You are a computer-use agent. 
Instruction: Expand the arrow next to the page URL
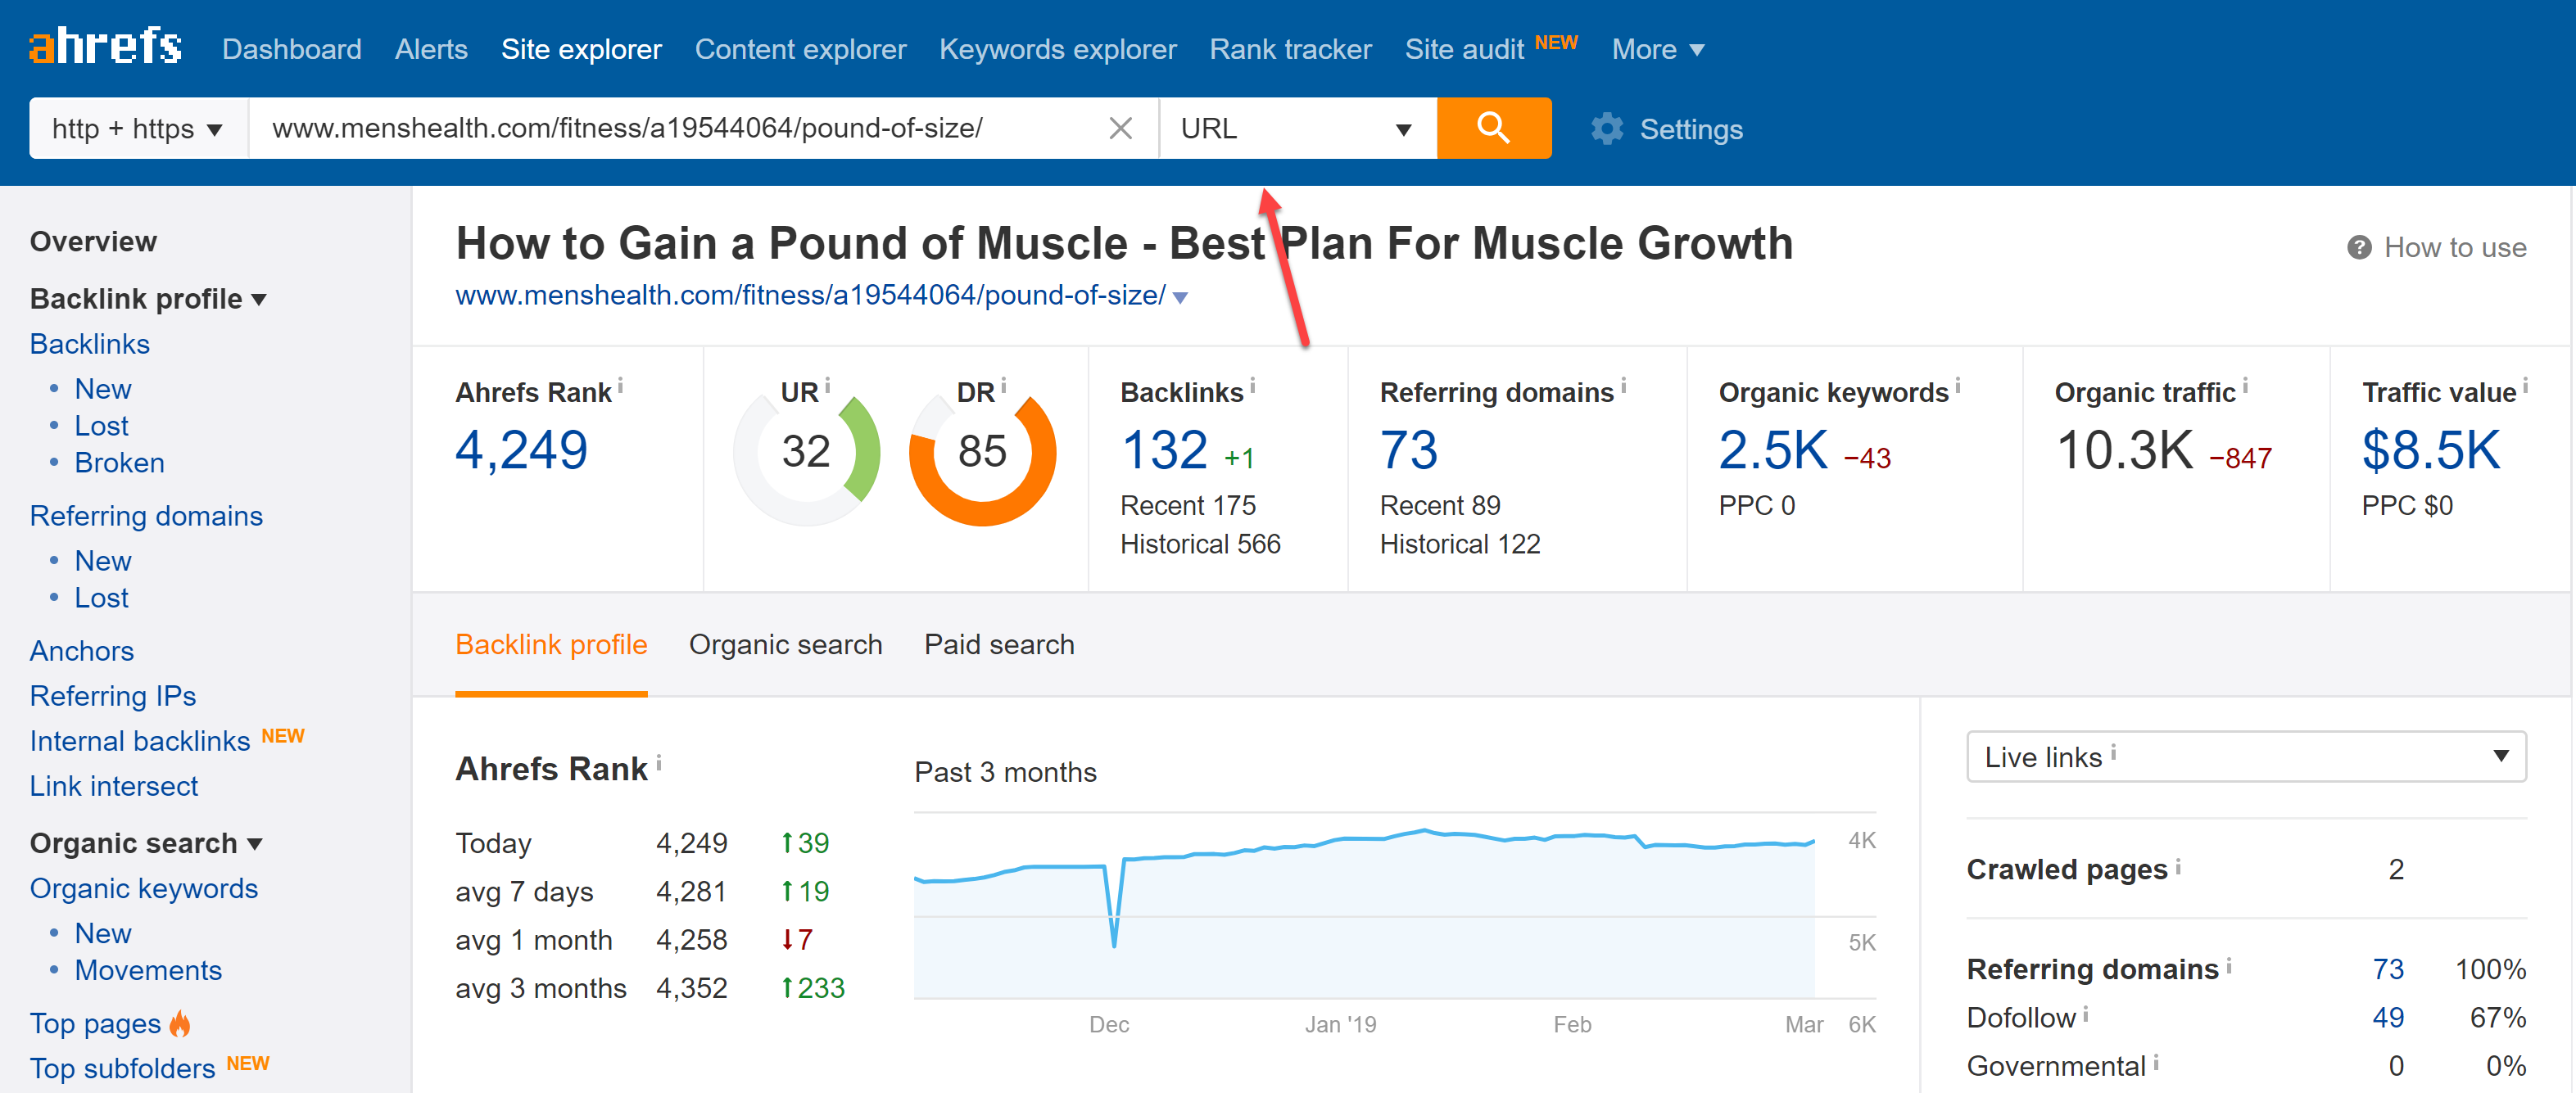coord(1180,297)
